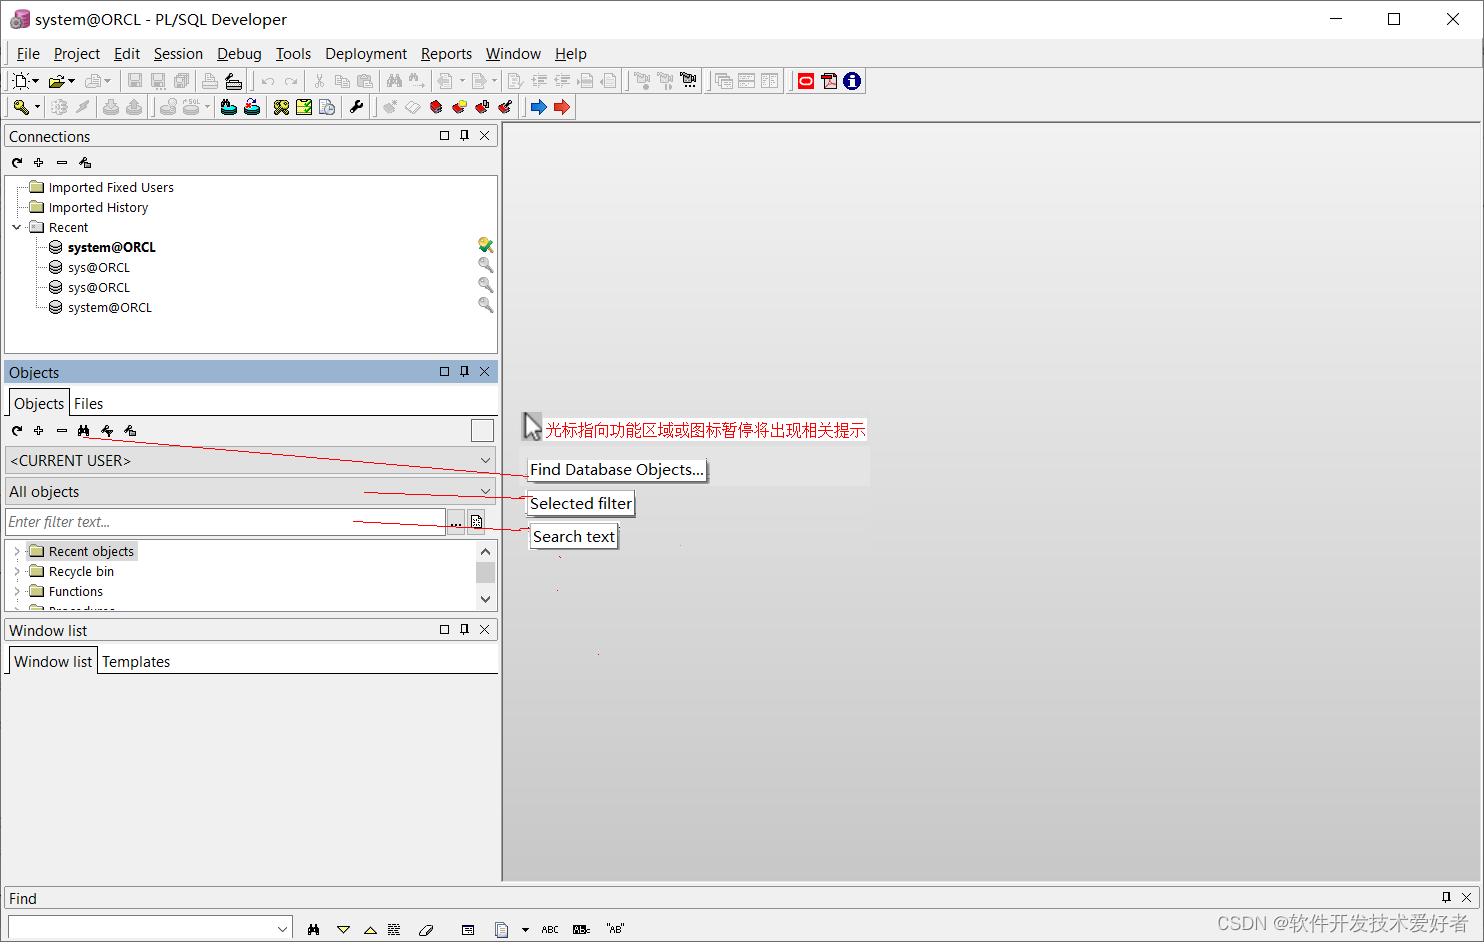Click the red Oracle icon
This screenshot has width=1484, height=942.
pyautogui.click(x=806, y=81)
